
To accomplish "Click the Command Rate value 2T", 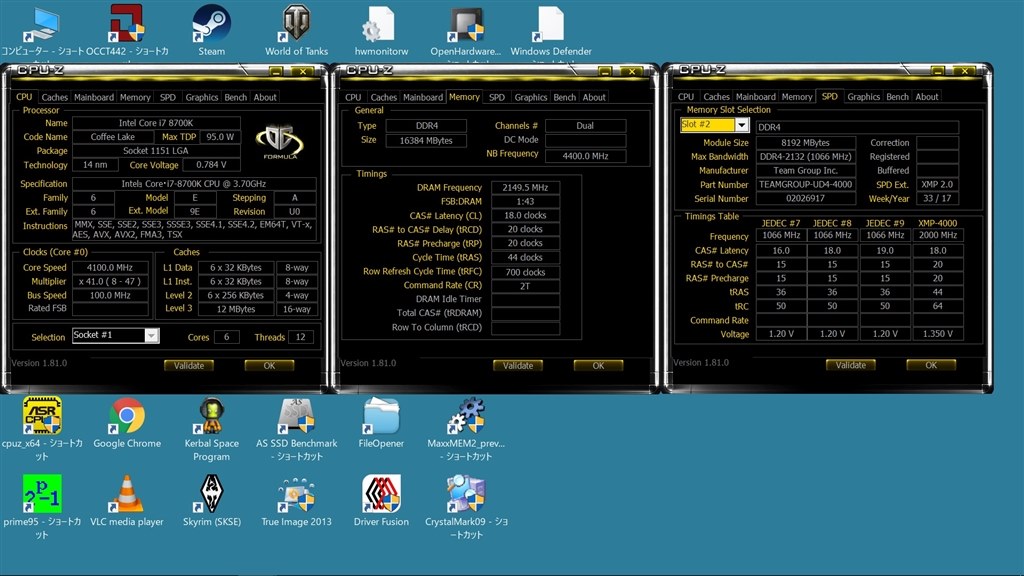I will pyautogui.click(x=525, y=285).
